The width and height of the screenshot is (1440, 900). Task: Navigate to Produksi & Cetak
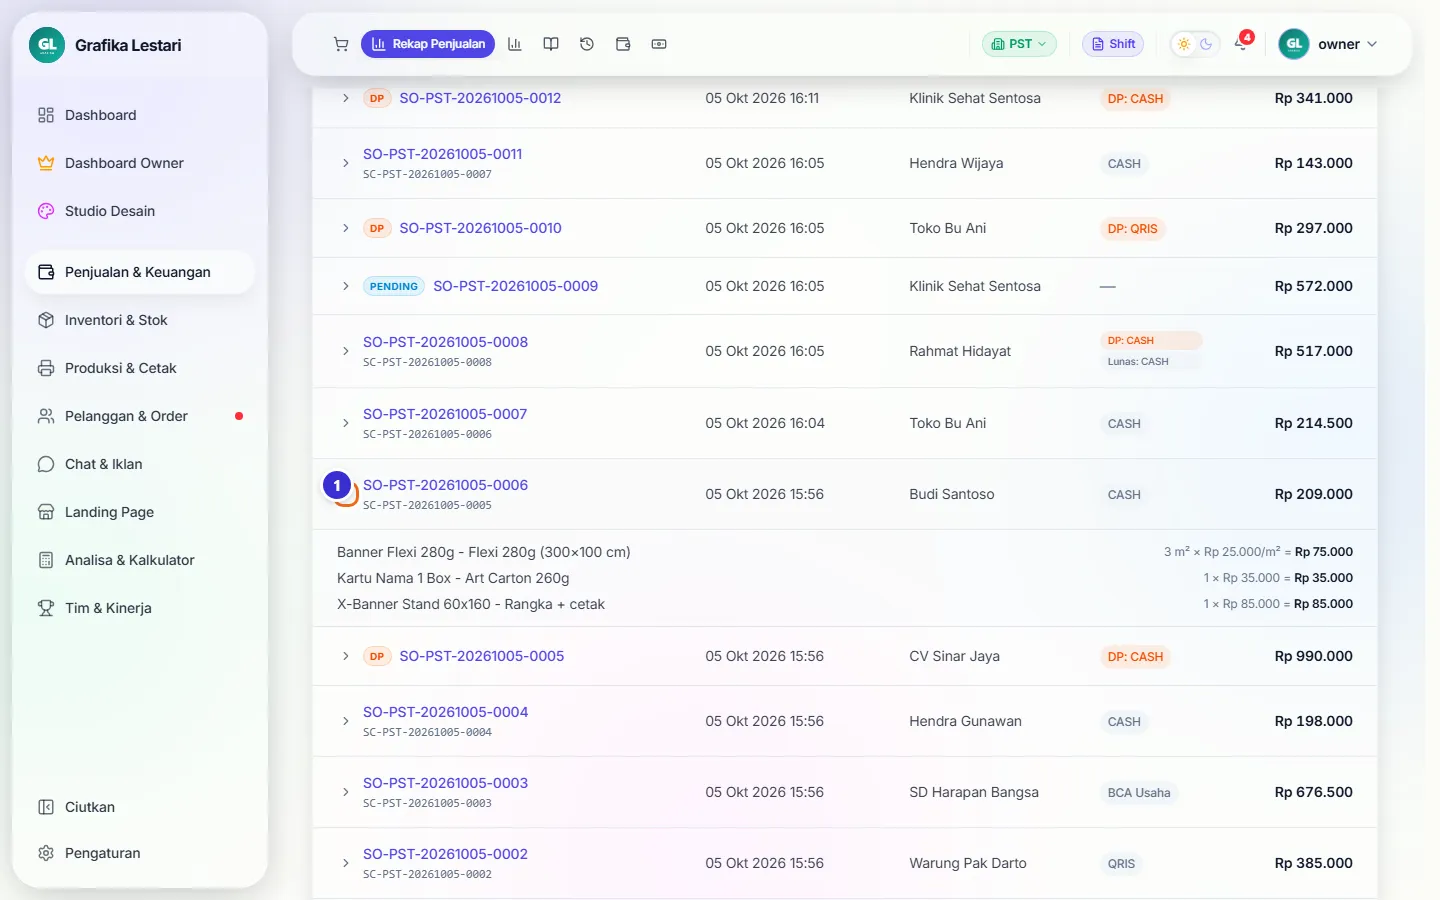click(x=140, y=368)
